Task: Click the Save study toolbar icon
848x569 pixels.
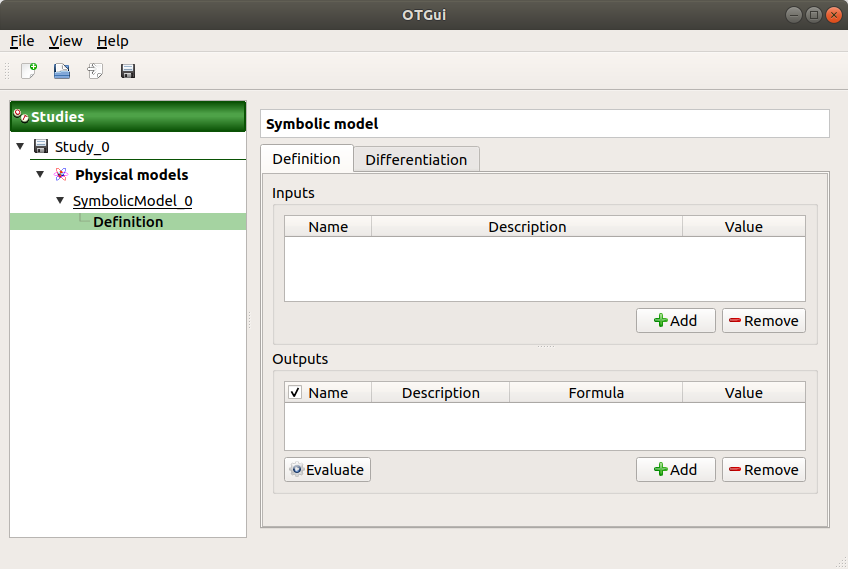Action: 128,71
